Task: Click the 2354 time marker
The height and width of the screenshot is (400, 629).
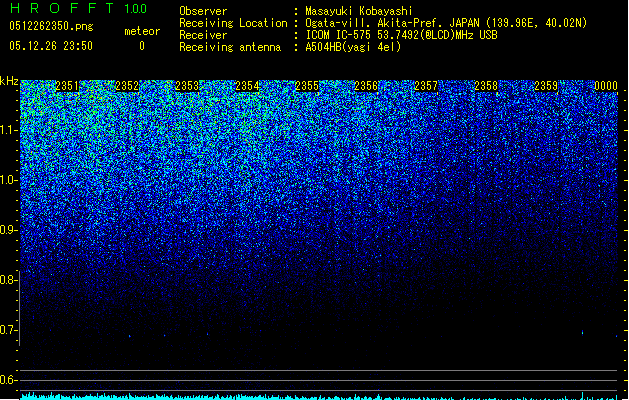Action: (247, 86)
